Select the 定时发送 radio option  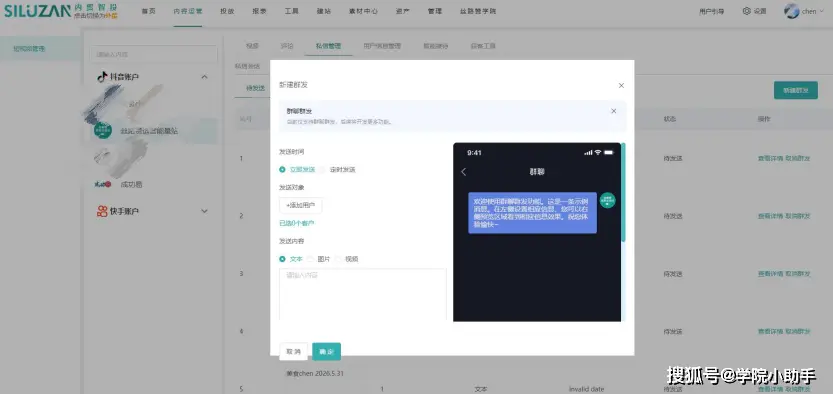pyautogui.click(x=337, y=170)
